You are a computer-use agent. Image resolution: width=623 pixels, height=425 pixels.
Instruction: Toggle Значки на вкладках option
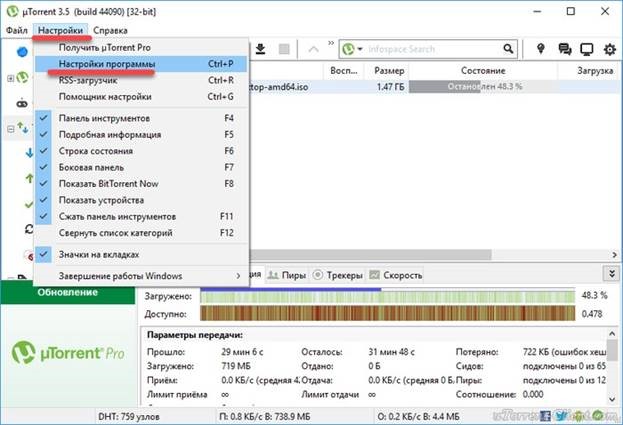(141, 254)
